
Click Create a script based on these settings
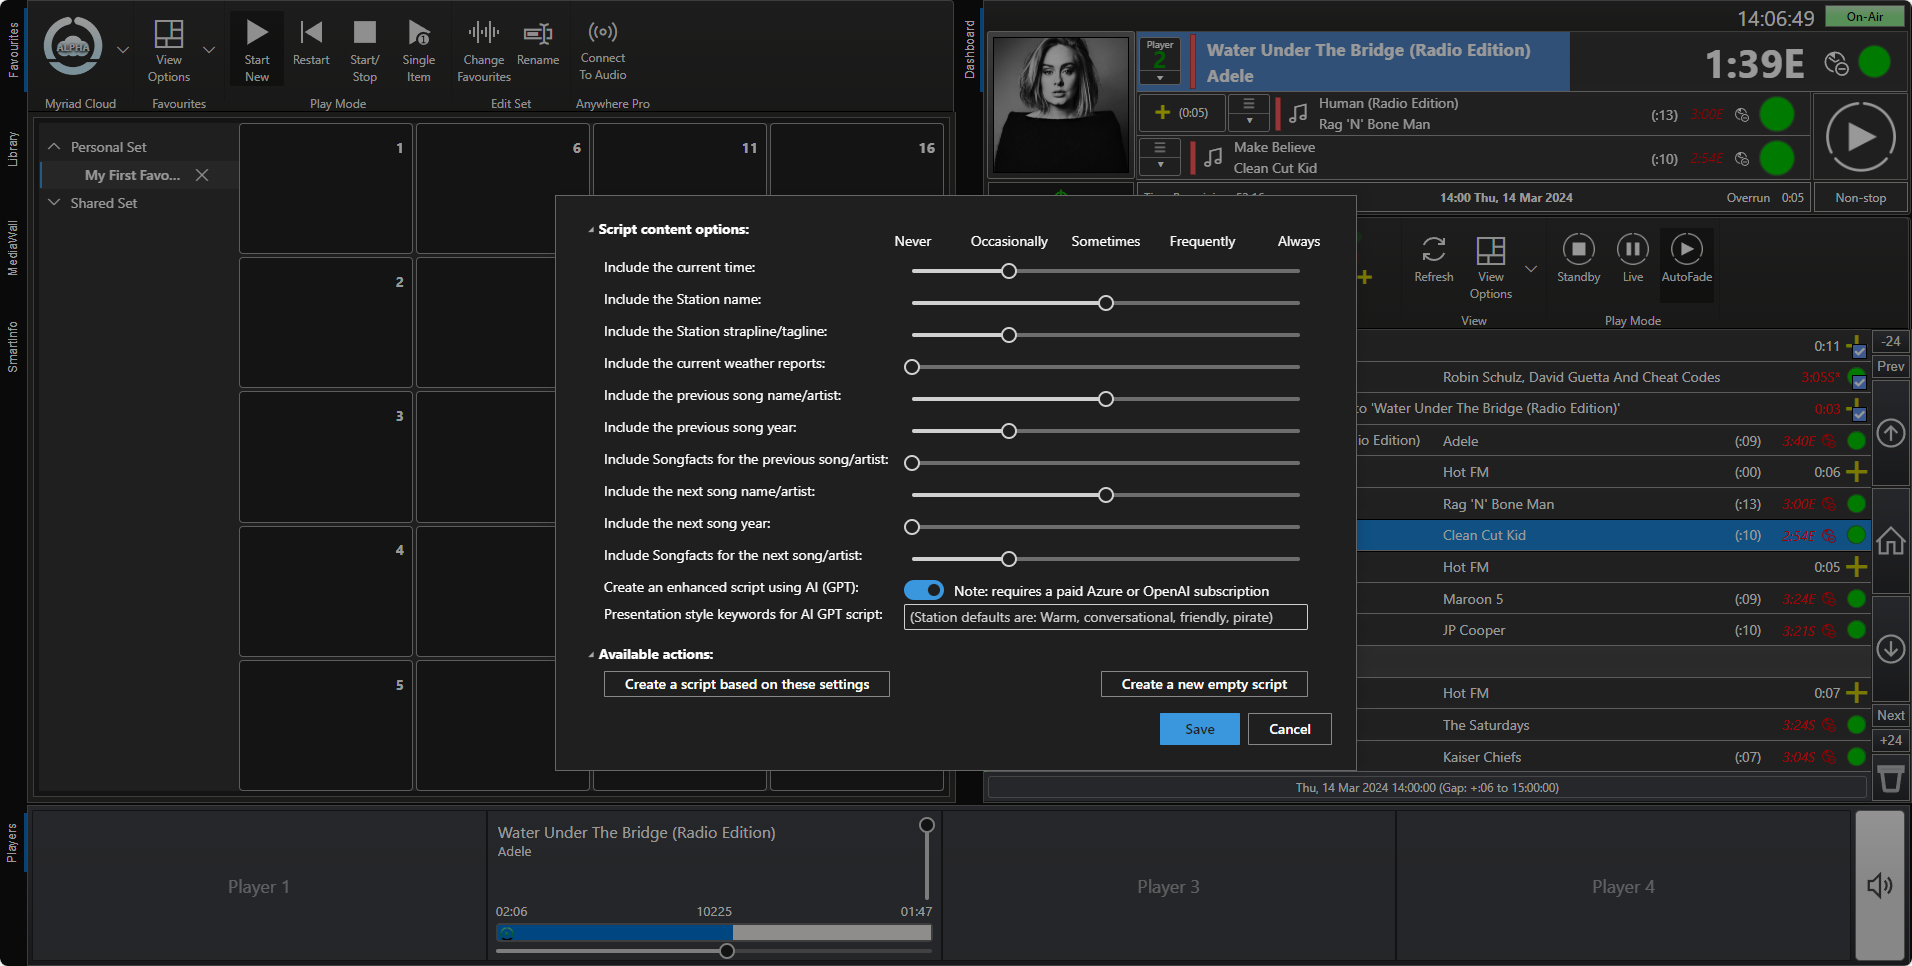pos(746,684)
